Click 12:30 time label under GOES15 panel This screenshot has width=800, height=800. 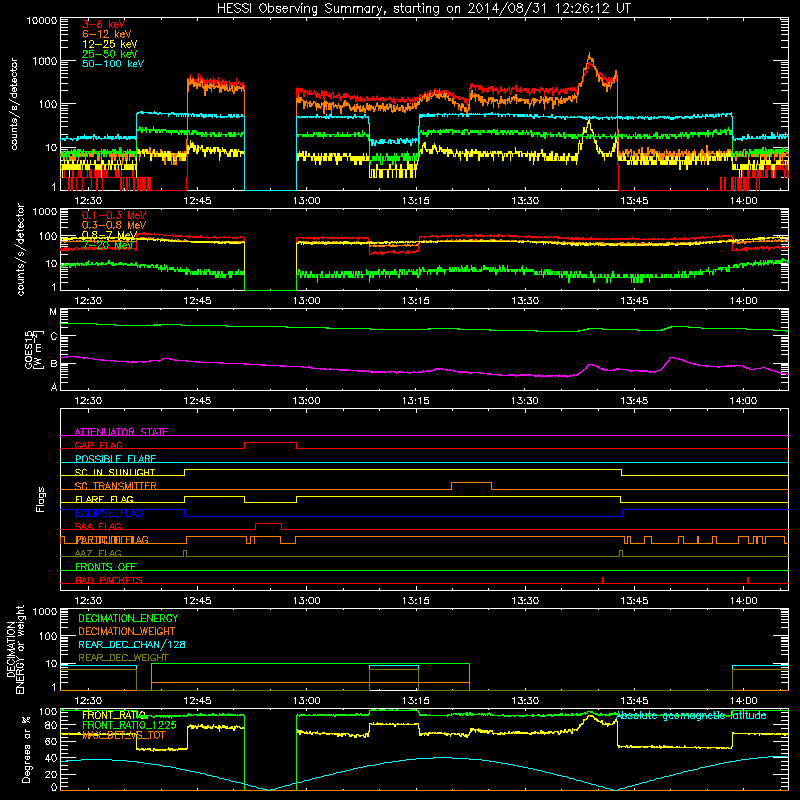coord(88,401)
